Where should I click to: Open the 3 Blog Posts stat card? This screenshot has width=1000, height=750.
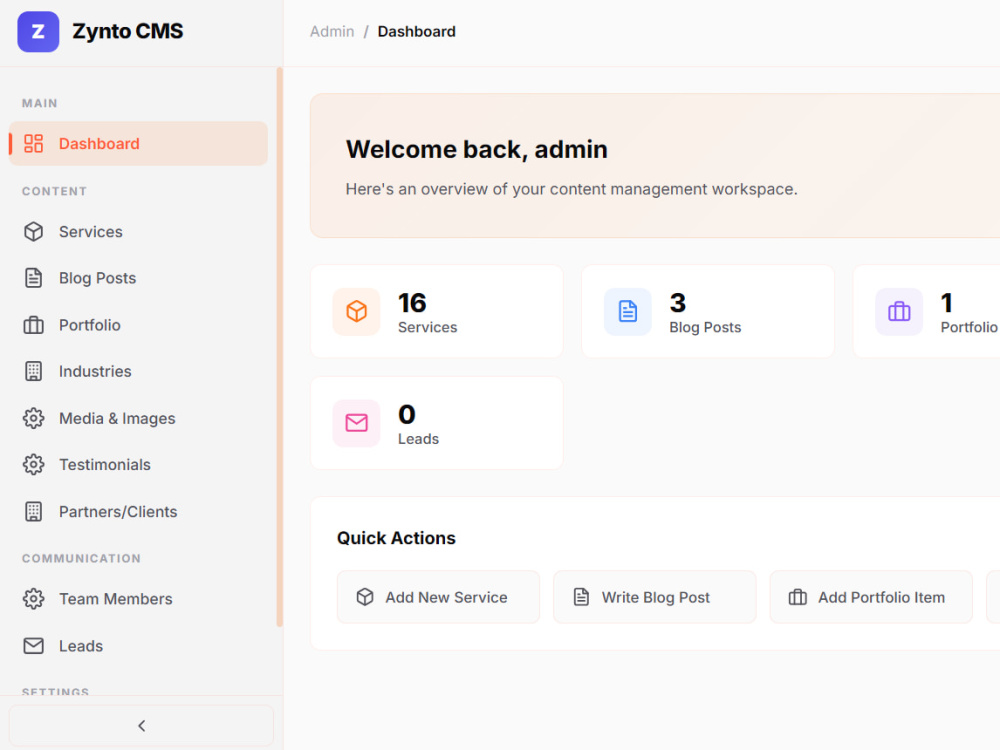(x=708, y=311)
